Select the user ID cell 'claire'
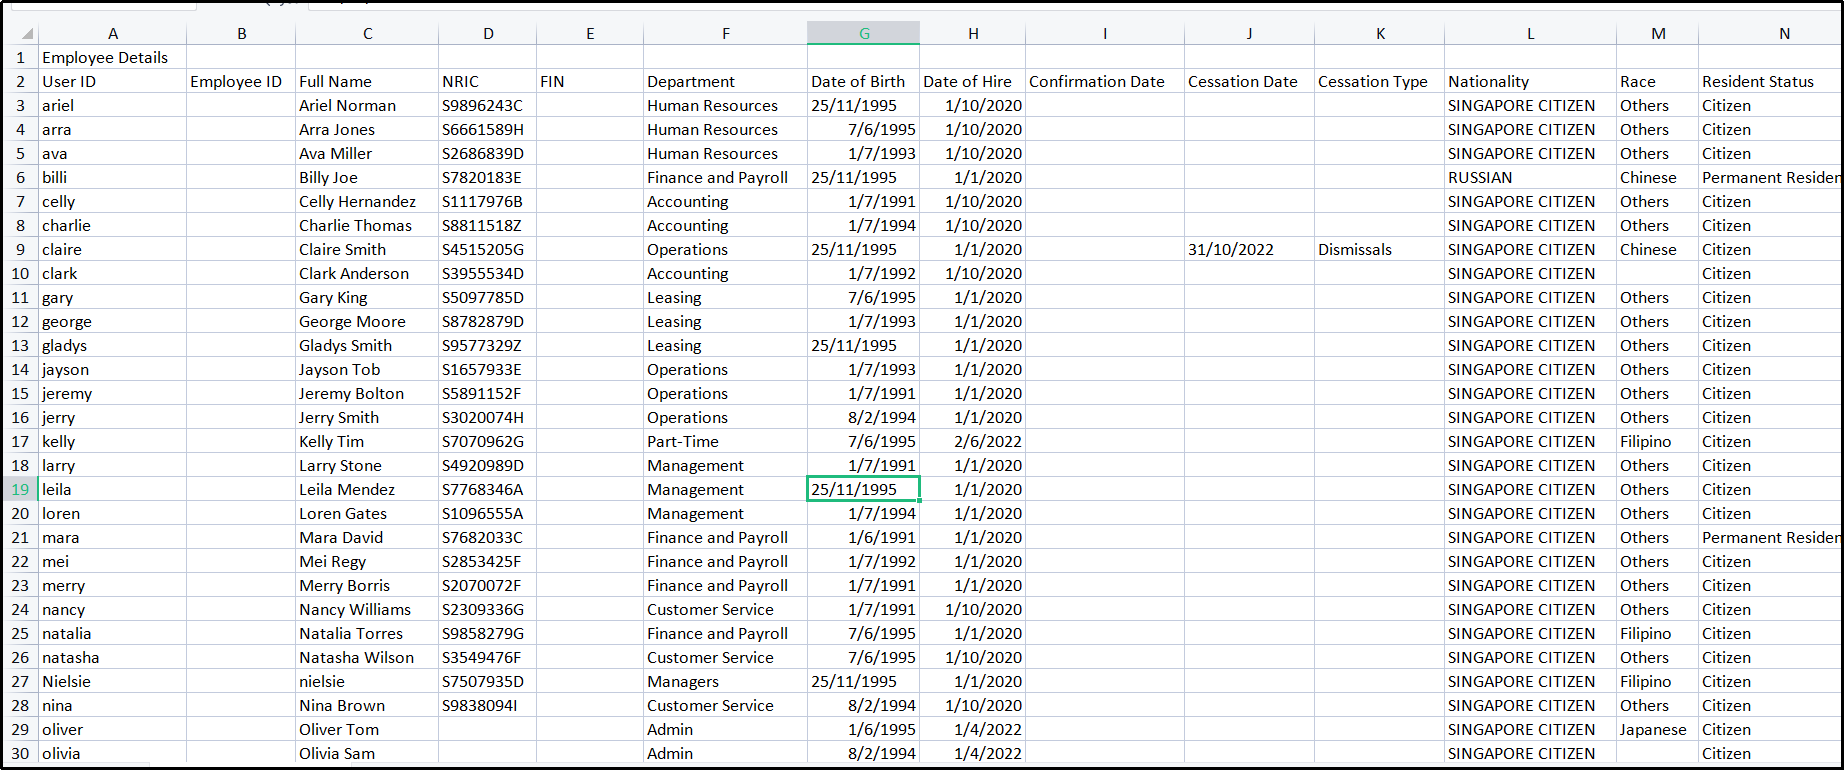The height and width of the screenshot is (771, 1845). 113,249
